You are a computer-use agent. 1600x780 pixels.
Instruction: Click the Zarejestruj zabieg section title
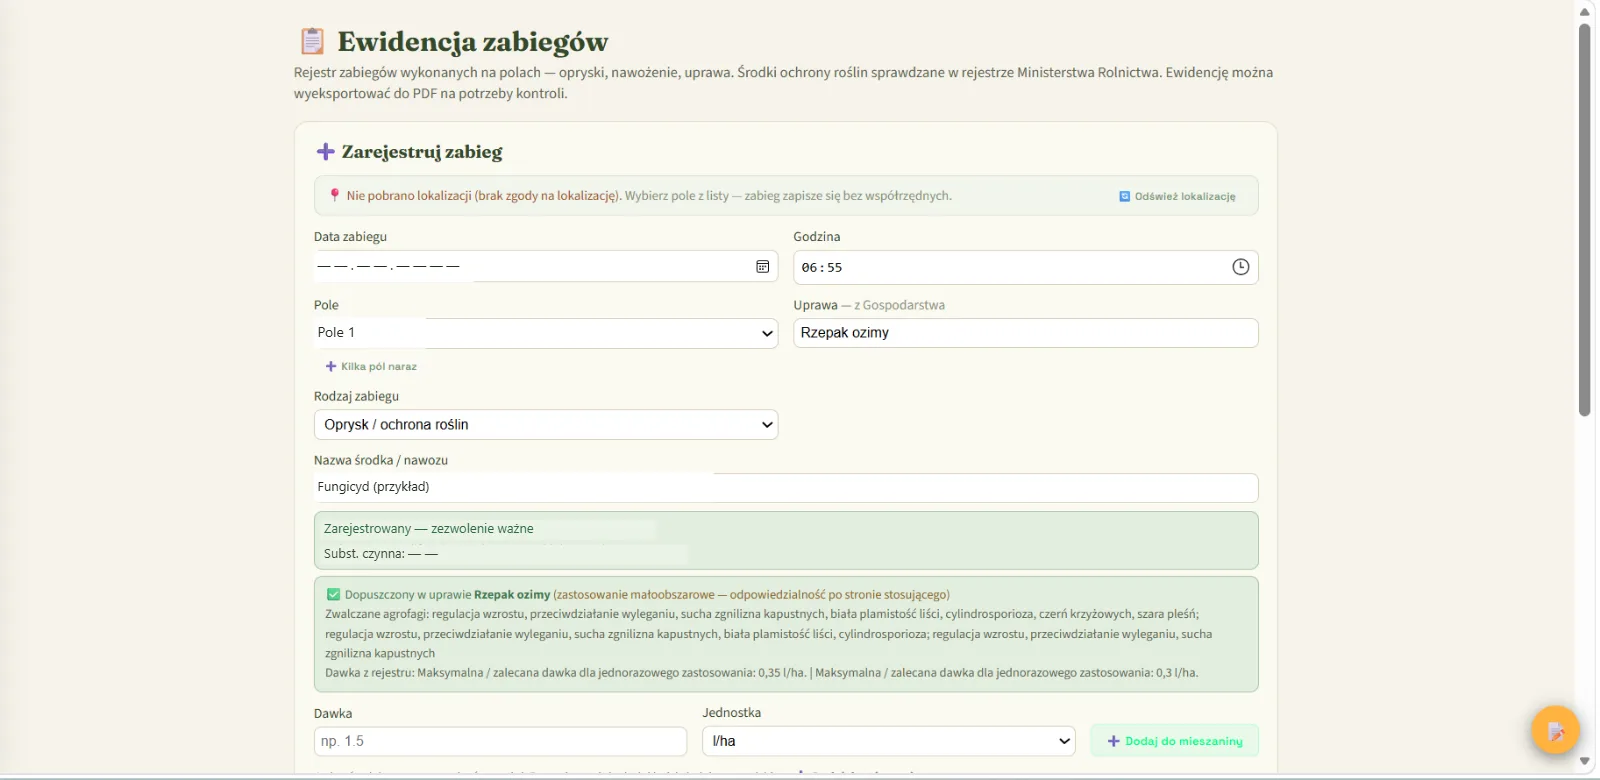422,152
